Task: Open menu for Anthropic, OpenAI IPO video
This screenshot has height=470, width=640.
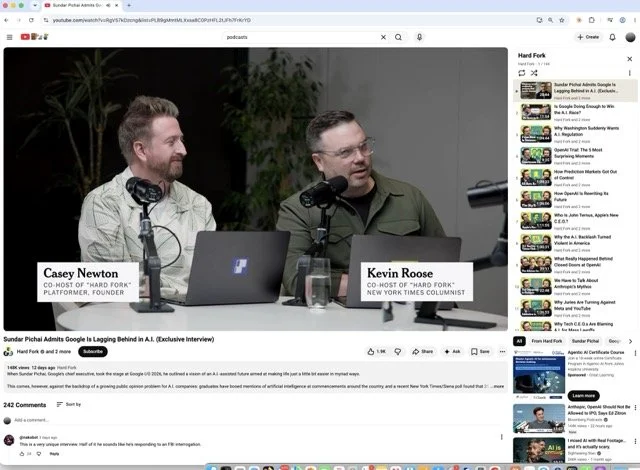Action: pyautogui.click(x=635, y=408)
